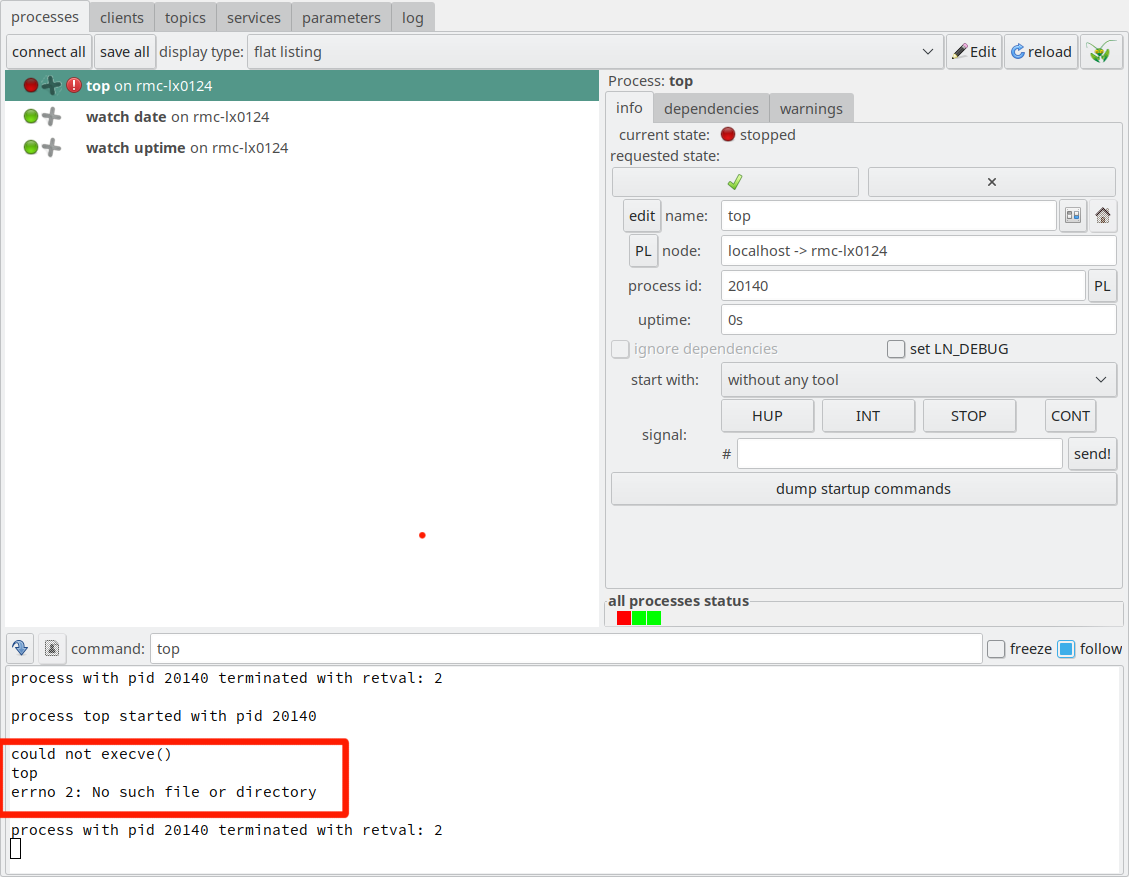Send STOP signal
The height and width of the screenshot is (877, 1129).
click(968, 416)
